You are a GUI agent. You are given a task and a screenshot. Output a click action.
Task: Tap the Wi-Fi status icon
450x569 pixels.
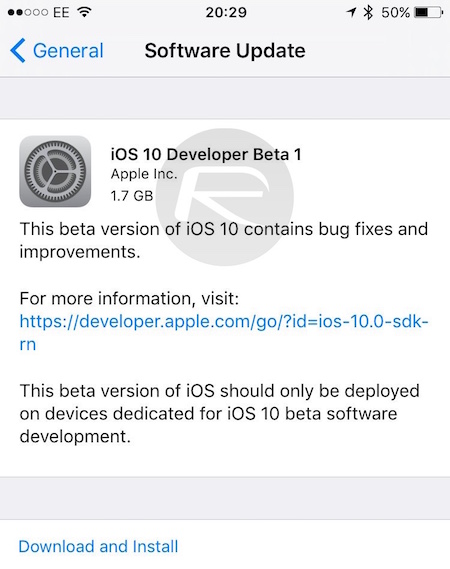point(84,12)
